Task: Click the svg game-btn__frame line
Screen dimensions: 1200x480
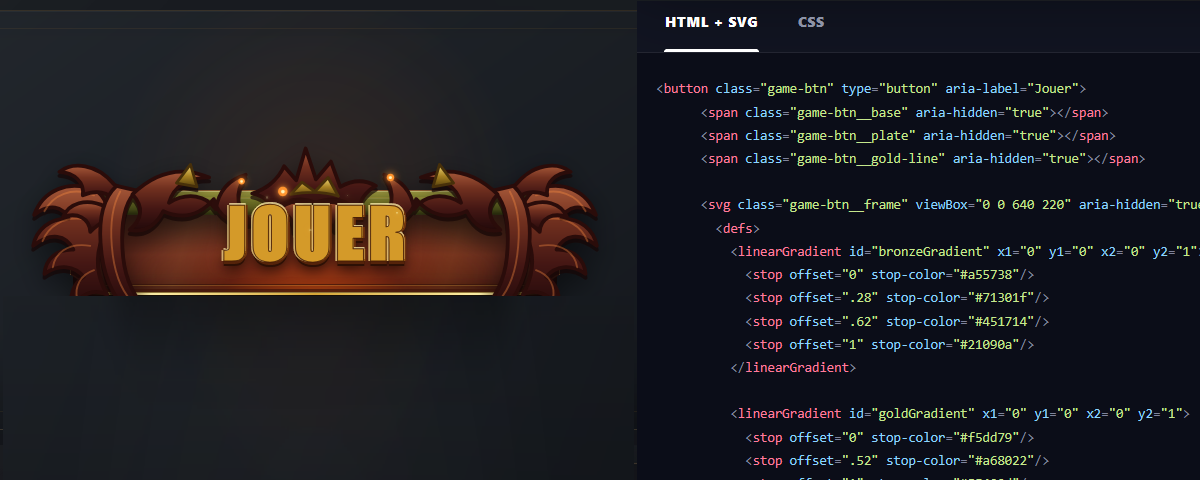Action: (x=950, y=205)
